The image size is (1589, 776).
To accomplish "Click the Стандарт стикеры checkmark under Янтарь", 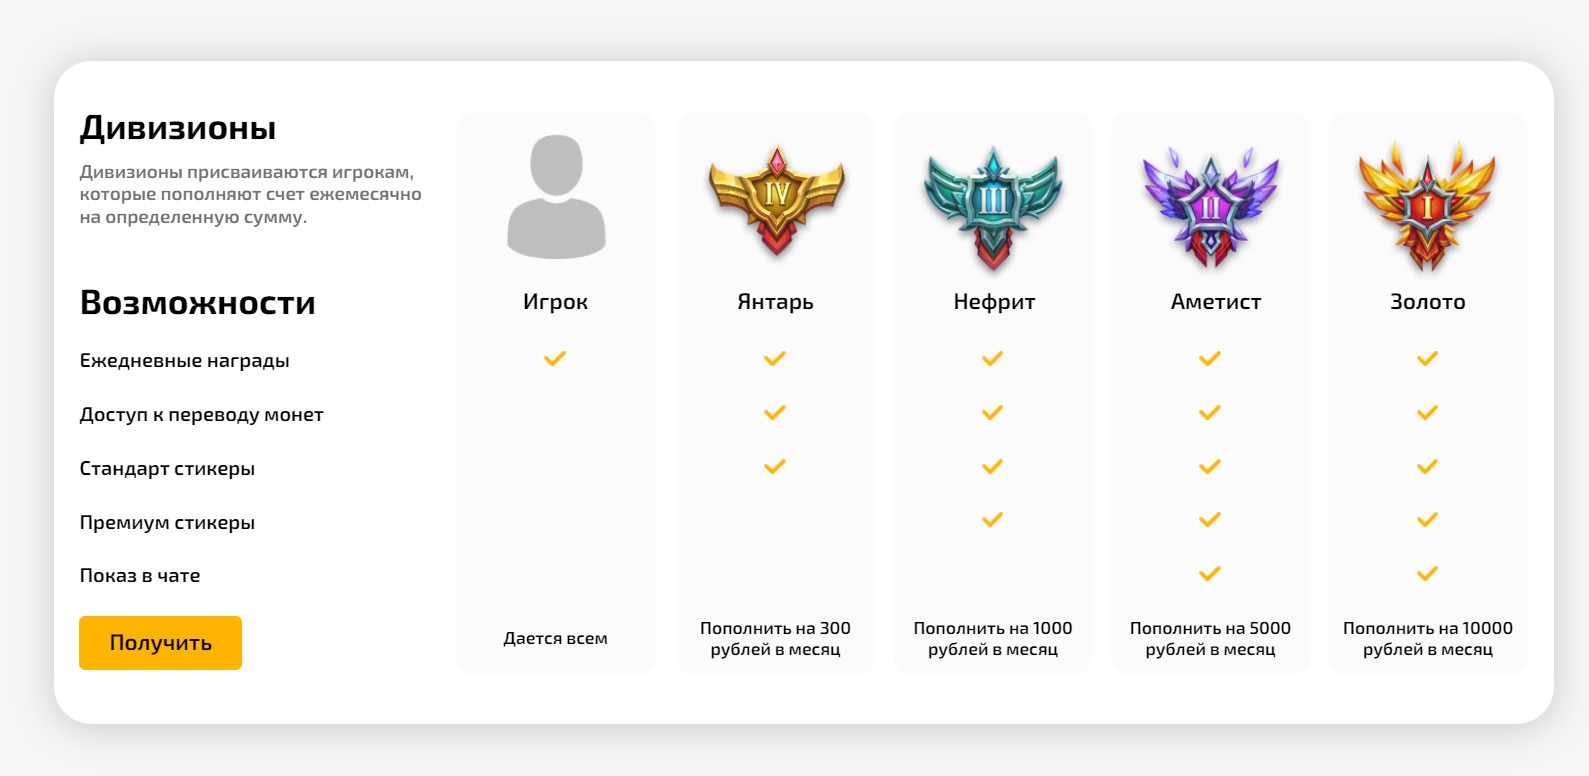I will 775,466.
